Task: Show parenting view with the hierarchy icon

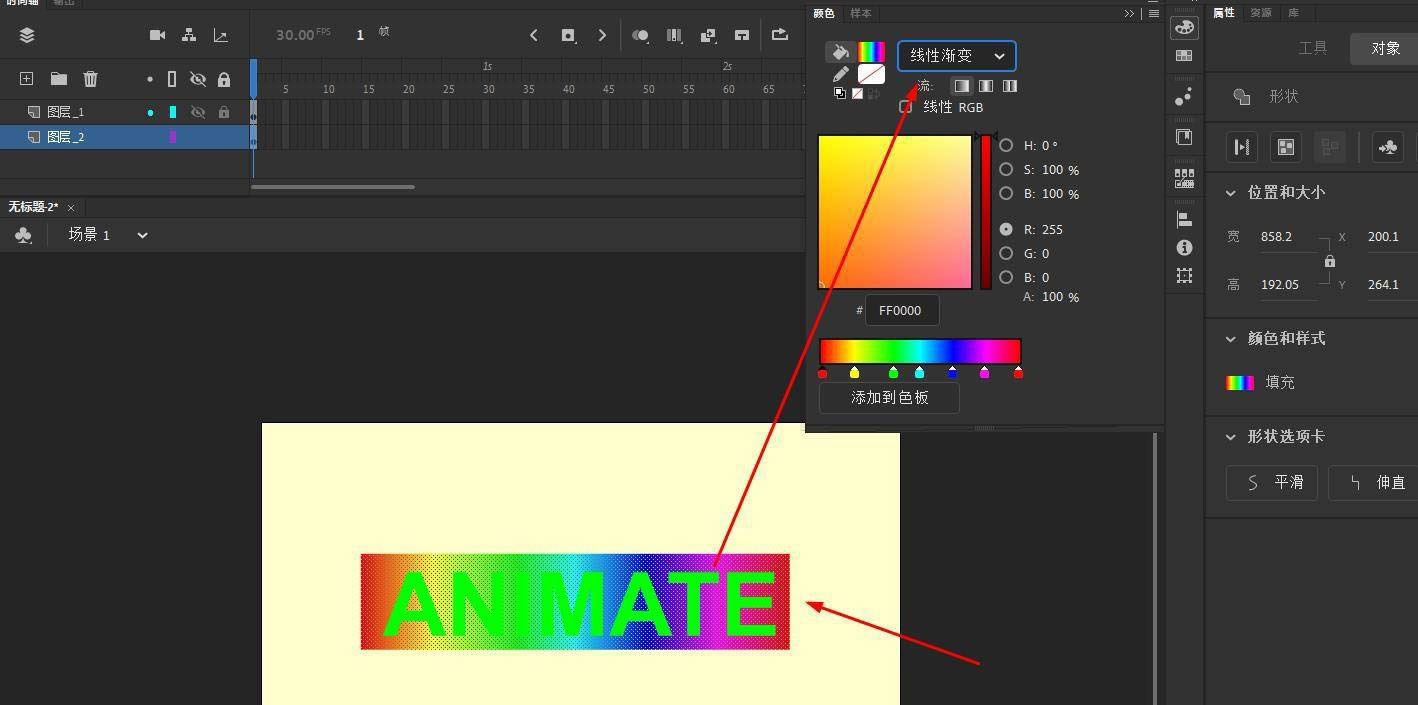Action: (x=189, y=35)
